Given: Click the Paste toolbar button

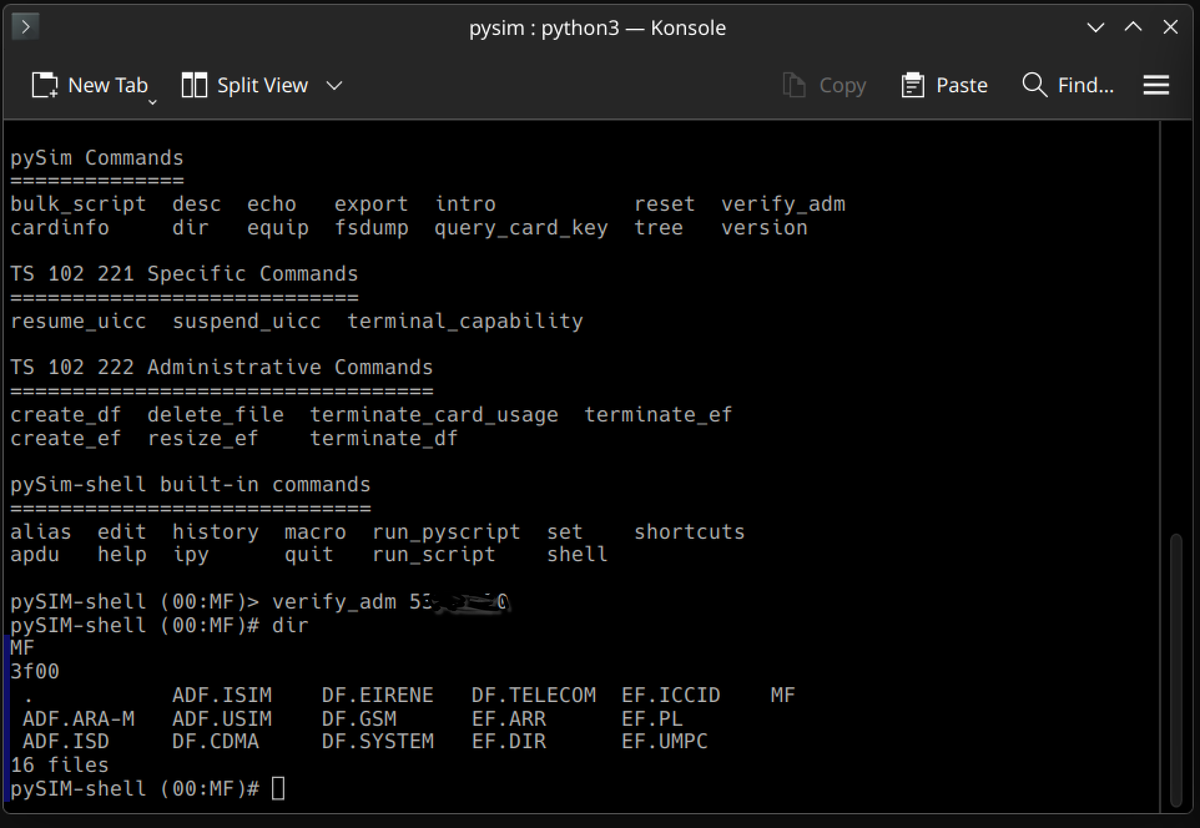Looking at the screenshot, I should click(x=944, y=86).
